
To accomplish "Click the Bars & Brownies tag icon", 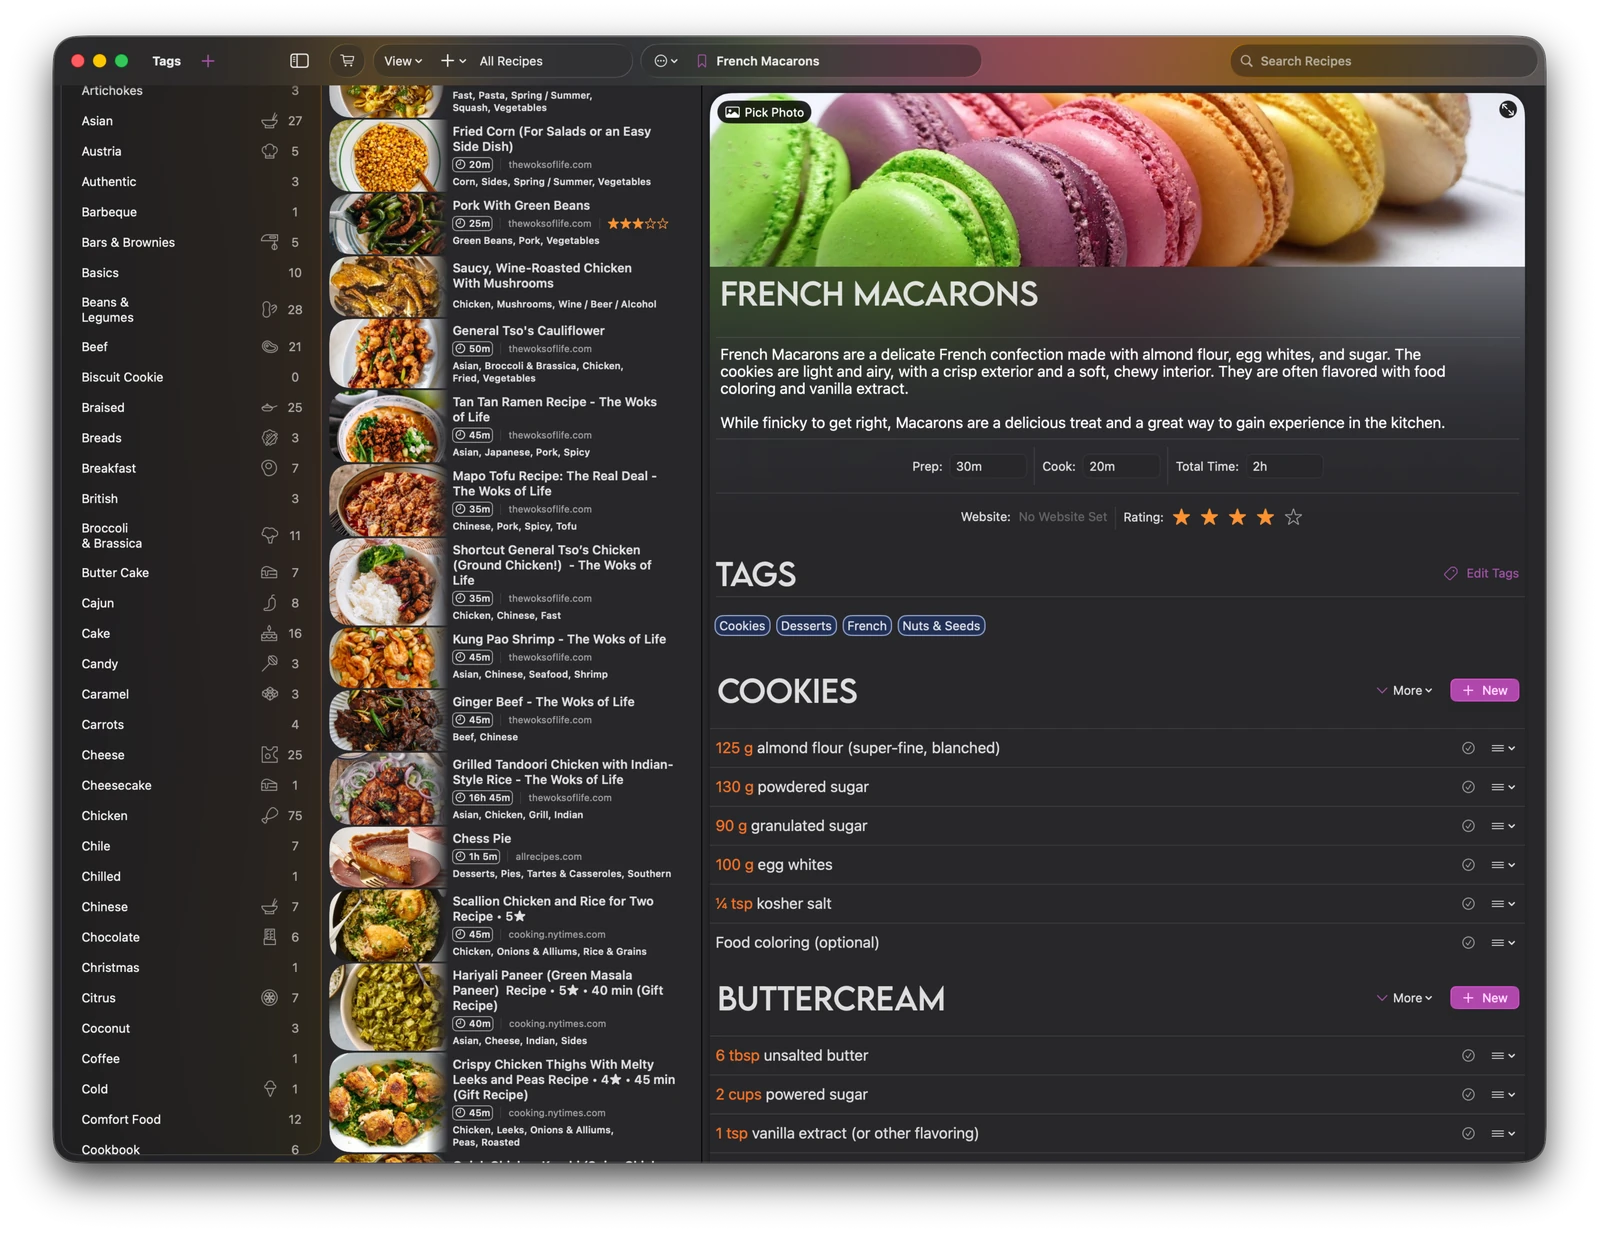I will (269, 242).
